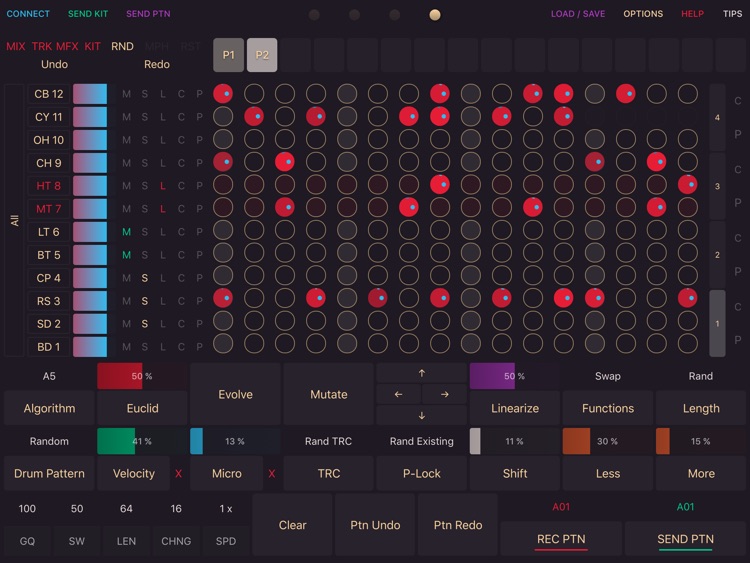
Task: Unmute LT 6 via its M button
Action: 126,232
